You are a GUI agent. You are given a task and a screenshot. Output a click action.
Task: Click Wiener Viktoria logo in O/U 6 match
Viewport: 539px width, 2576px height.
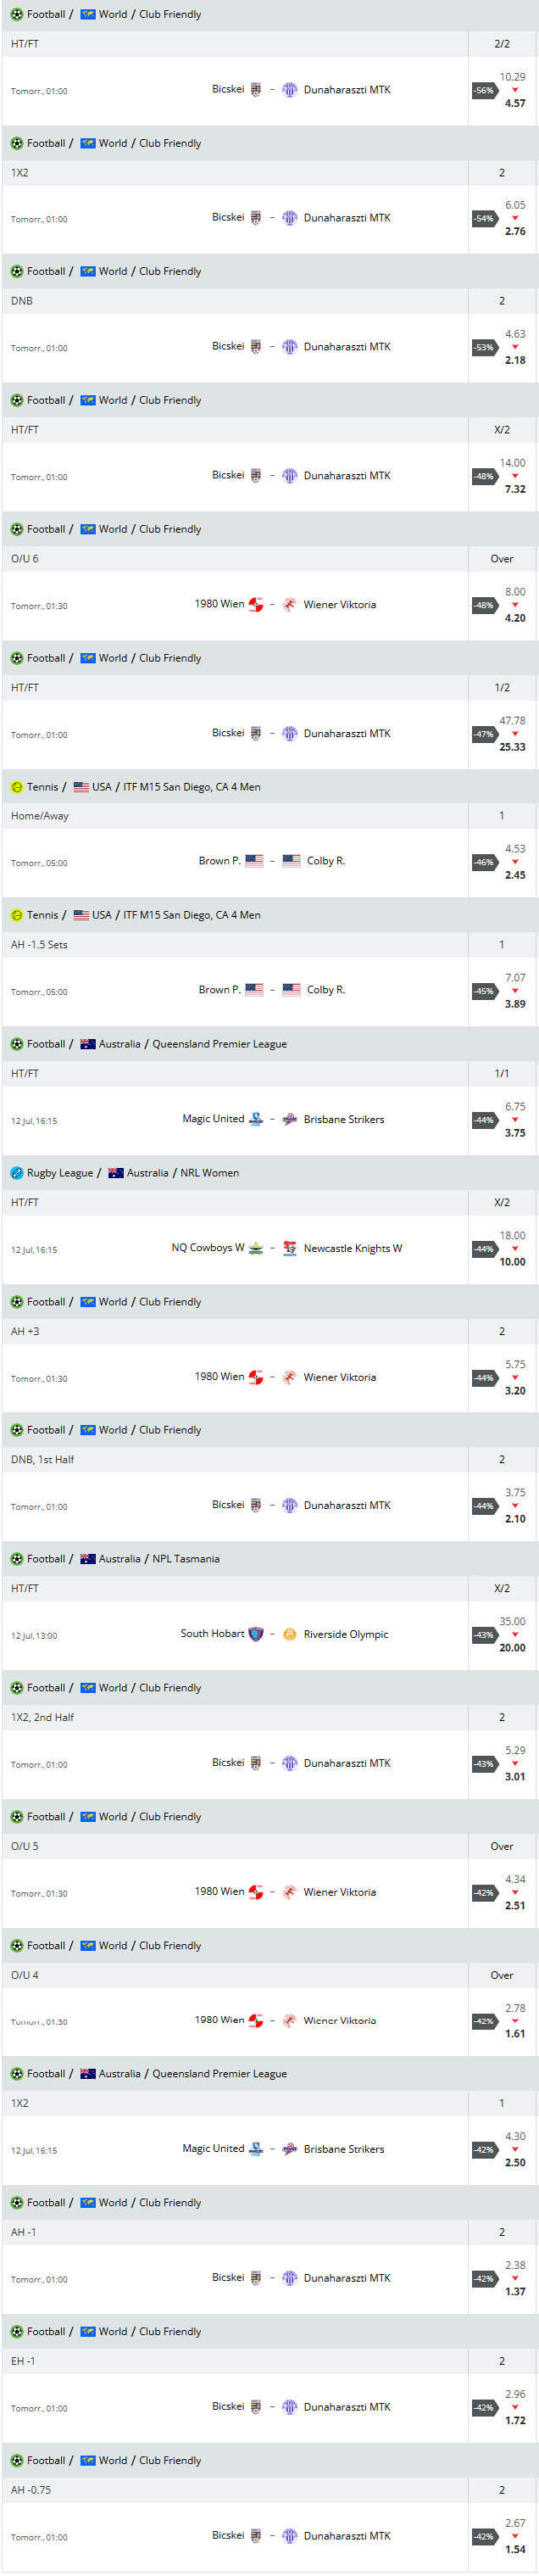[x=289, y=605]
